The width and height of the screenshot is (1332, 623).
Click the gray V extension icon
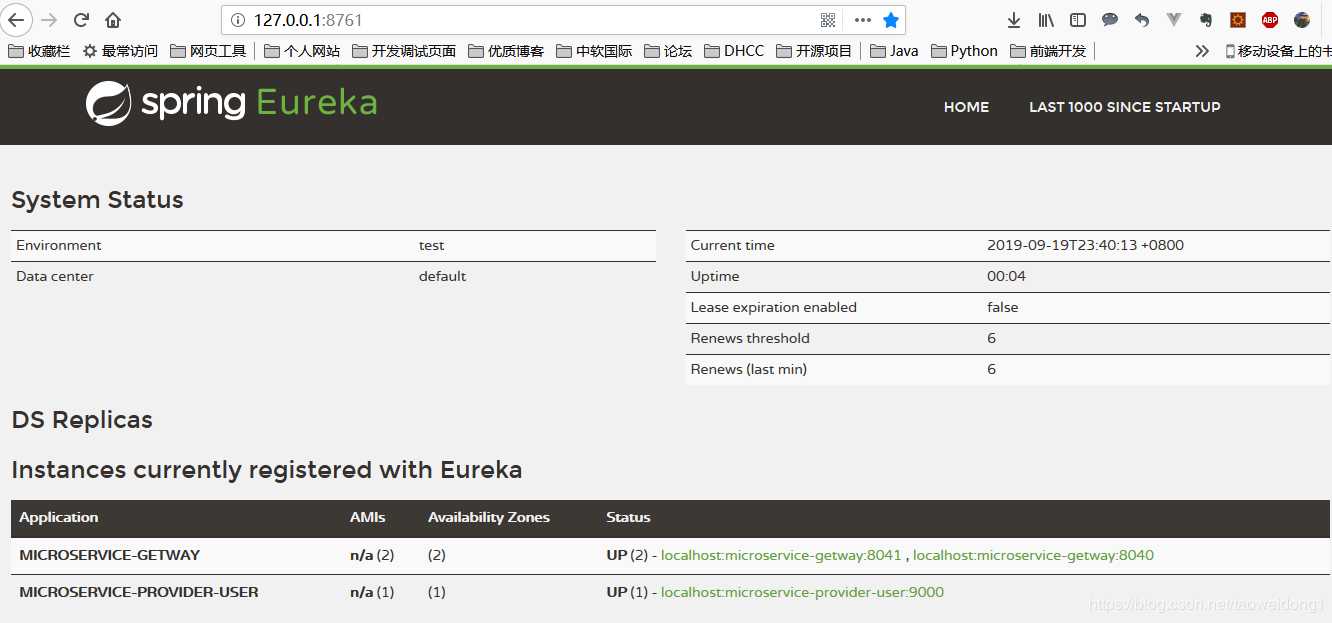pos(1174,20)
